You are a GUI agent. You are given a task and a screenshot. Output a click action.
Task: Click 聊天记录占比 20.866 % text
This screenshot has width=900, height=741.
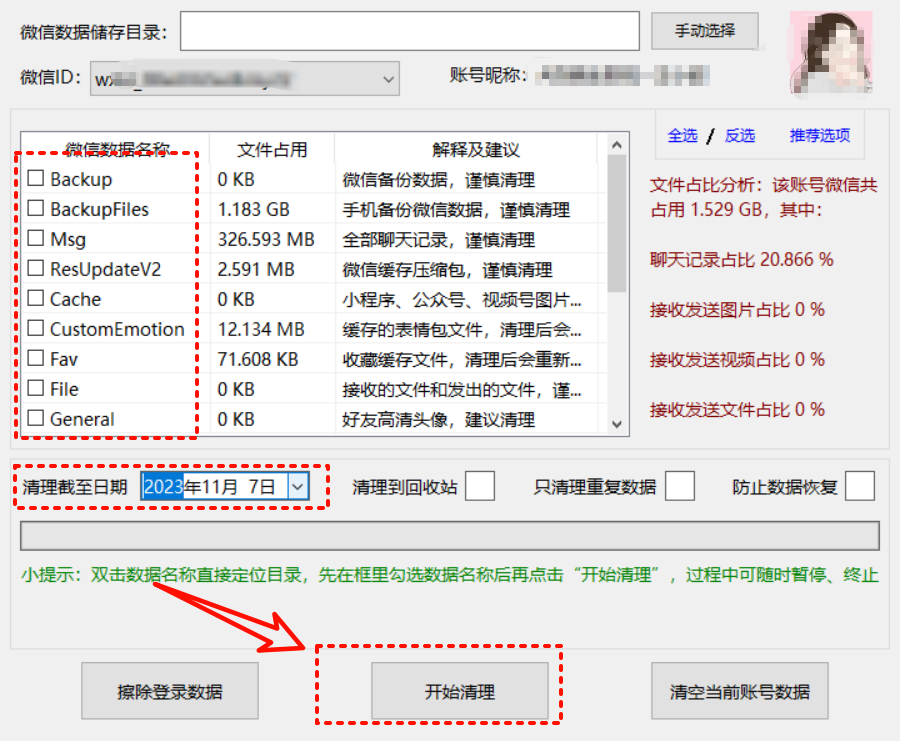click(x=742, y=259)
